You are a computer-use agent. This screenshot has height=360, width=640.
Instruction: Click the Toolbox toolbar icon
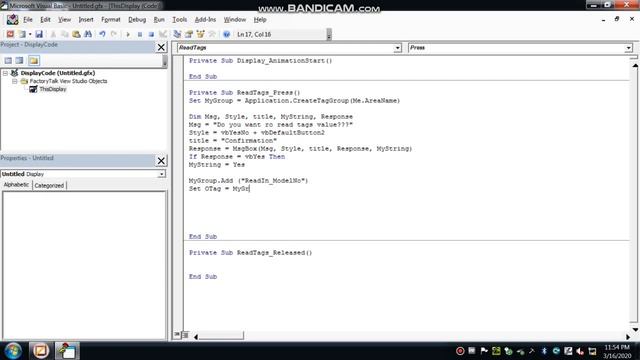[212, 34]
